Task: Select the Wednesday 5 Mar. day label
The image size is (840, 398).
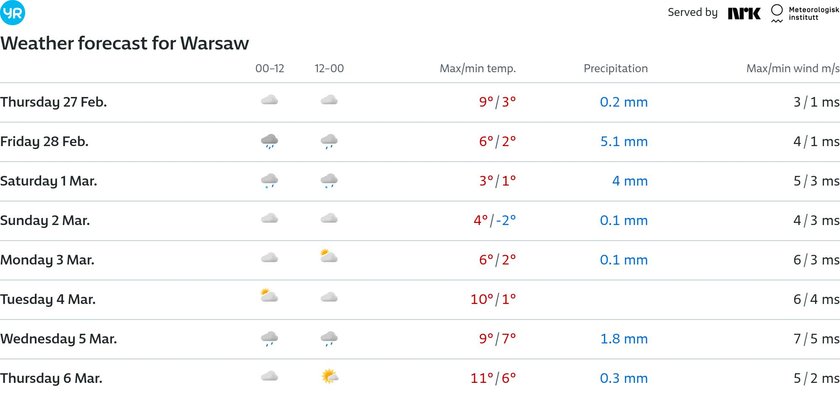Action: (x=58, y=339)
